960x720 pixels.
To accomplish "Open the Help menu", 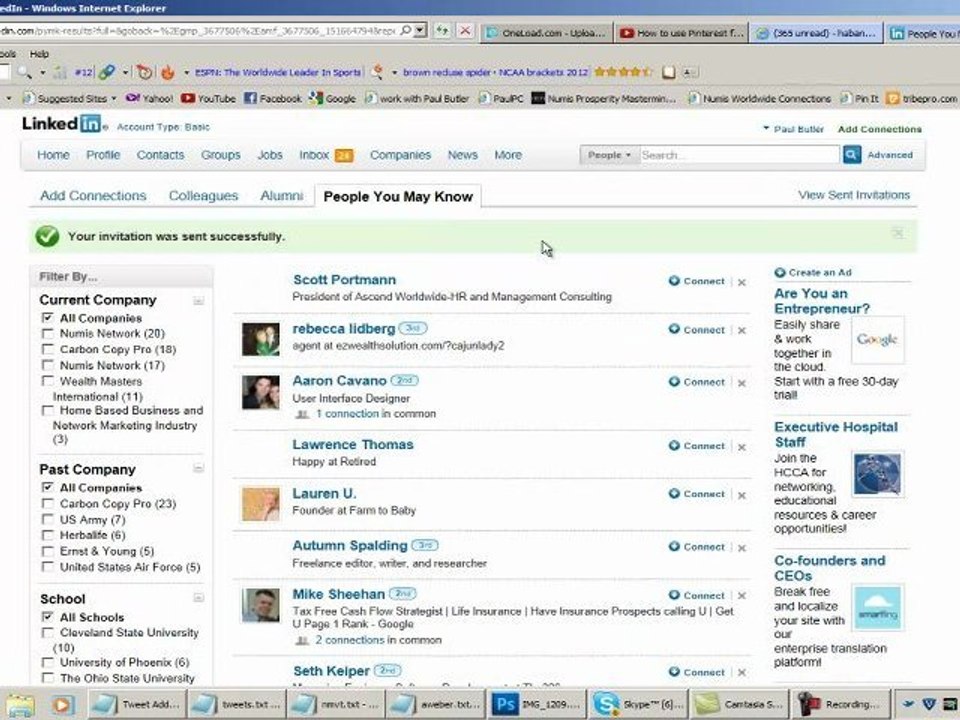I will click(x=39, y=54).
